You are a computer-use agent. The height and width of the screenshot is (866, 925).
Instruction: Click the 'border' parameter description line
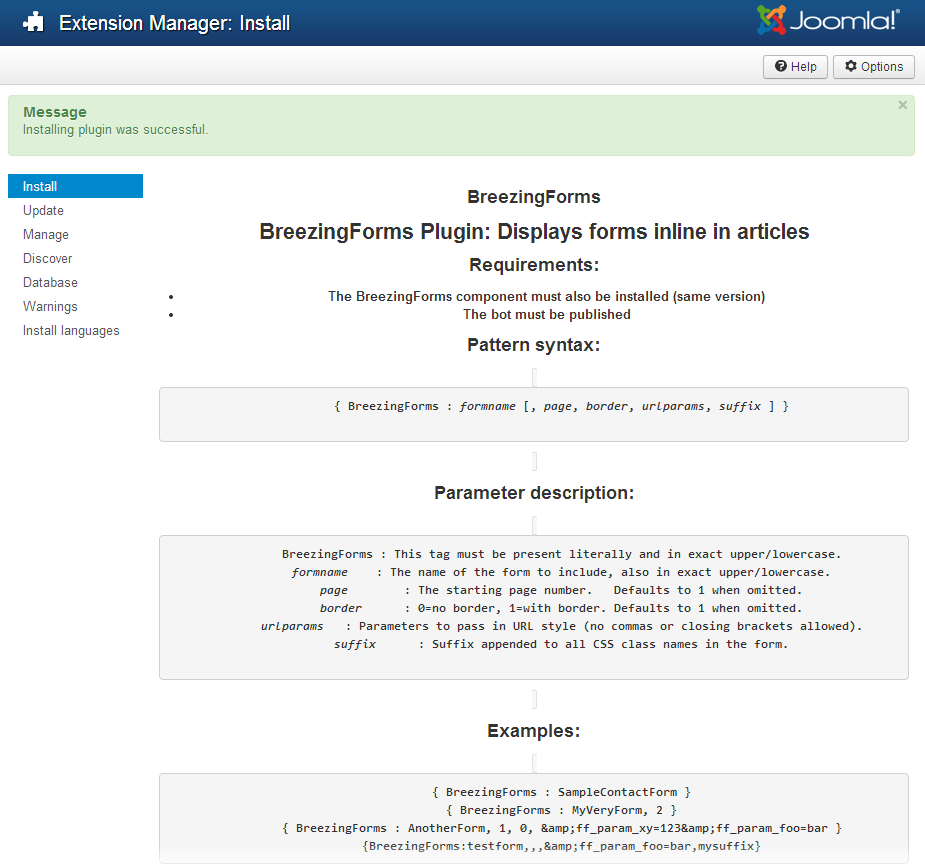pos(561,608)
